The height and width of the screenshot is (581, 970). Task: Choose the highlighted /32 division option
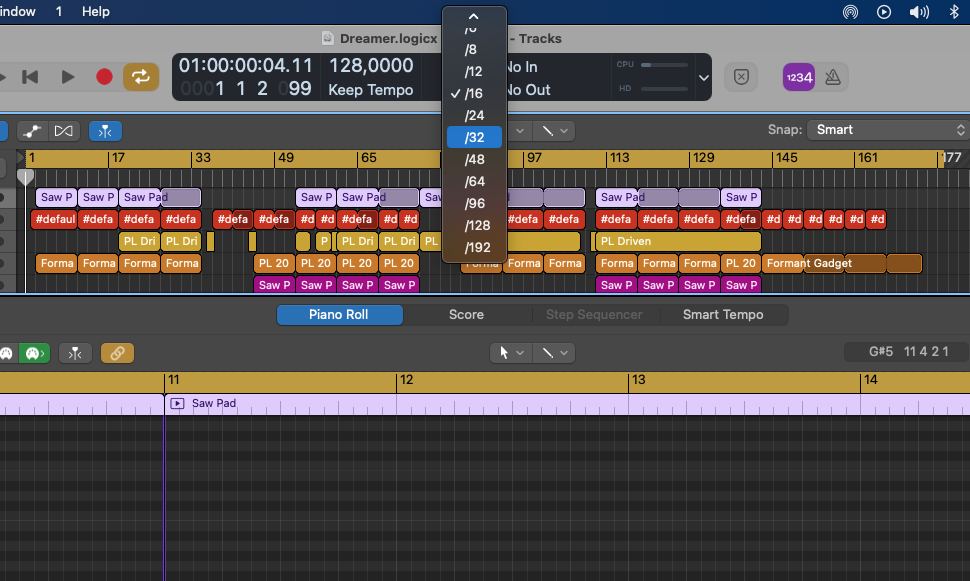coord(474,137)
